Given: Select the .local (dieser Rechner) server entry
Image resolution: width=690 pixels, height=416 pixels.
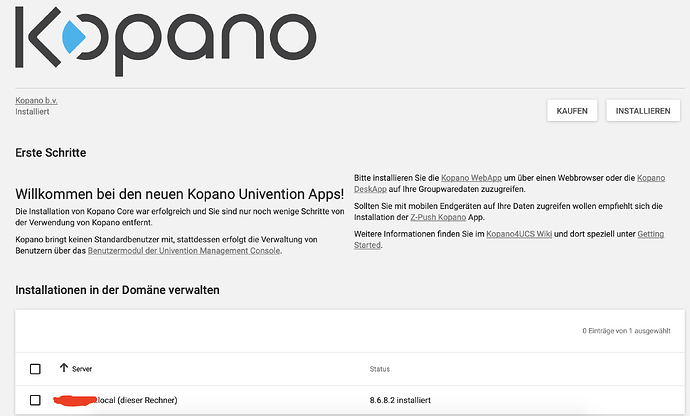Looking at the screenshot, I should pos(115,400).
